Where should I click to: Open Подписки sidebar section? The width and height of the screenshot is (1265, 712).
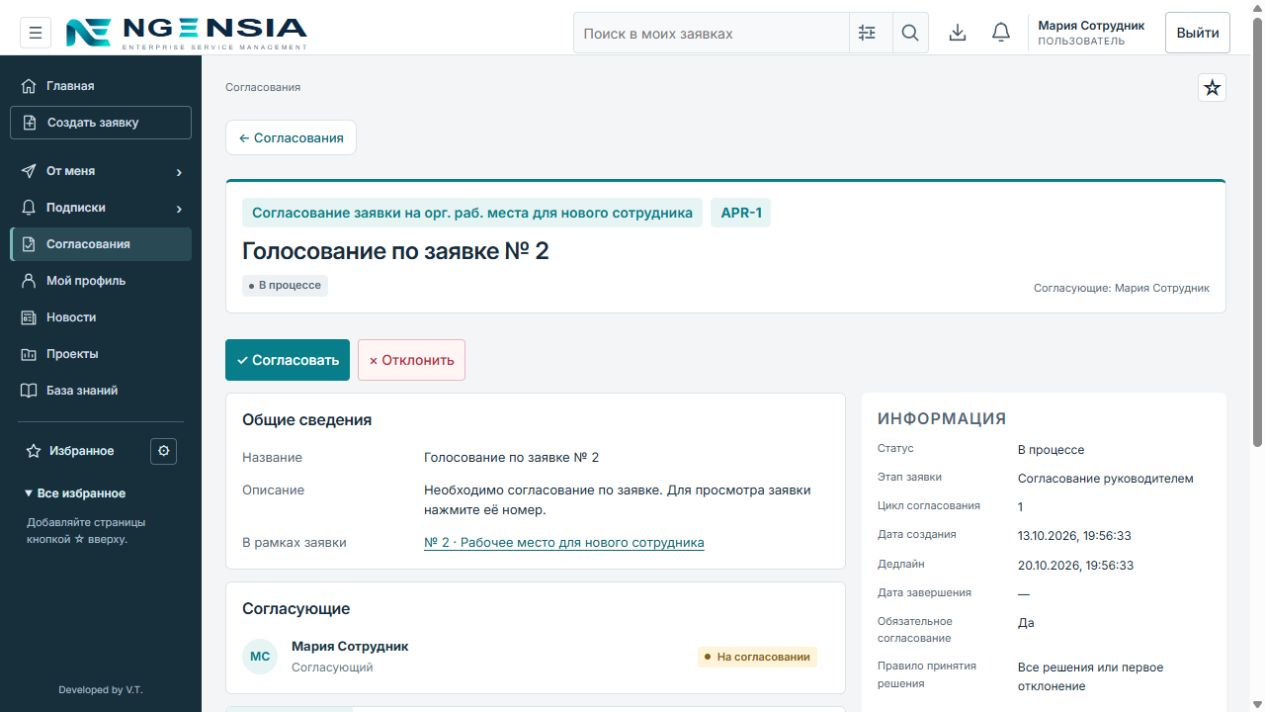pyautogui.click(x=100, y=208)
